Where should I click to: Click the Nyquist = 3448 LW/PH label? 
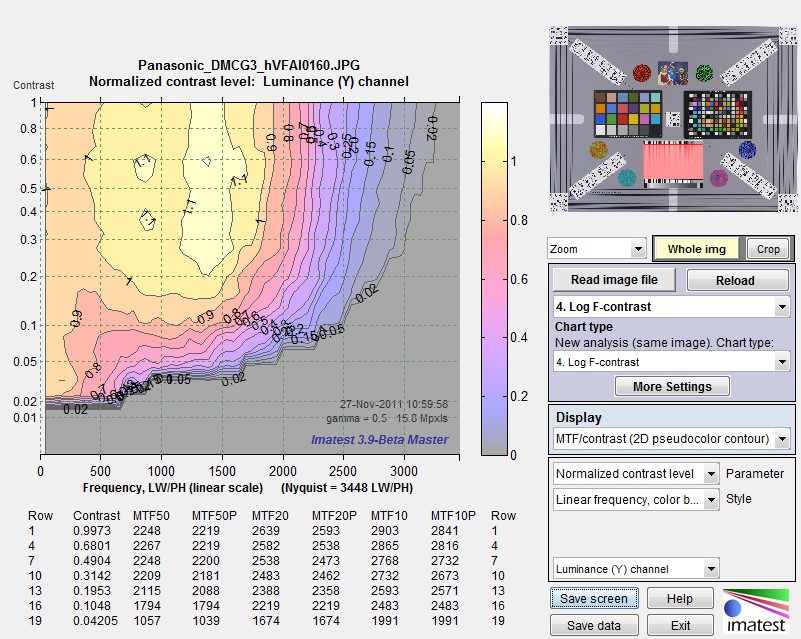point(347,488)
